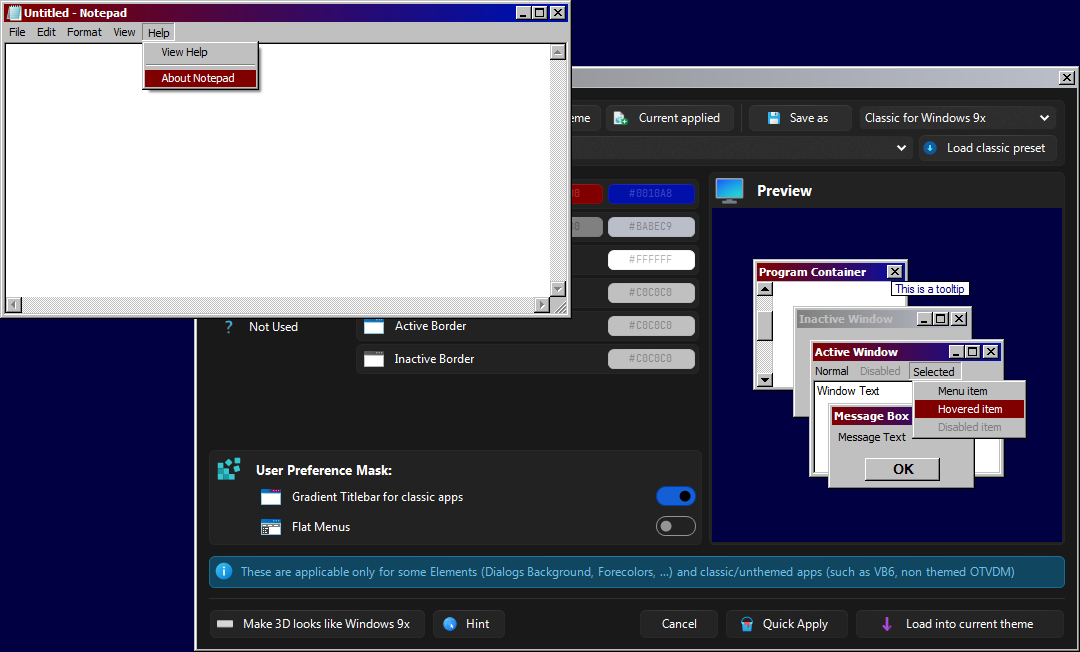Click the Active Border window icon
This screenshot has height=652, width=1080.
click(374, 326)
